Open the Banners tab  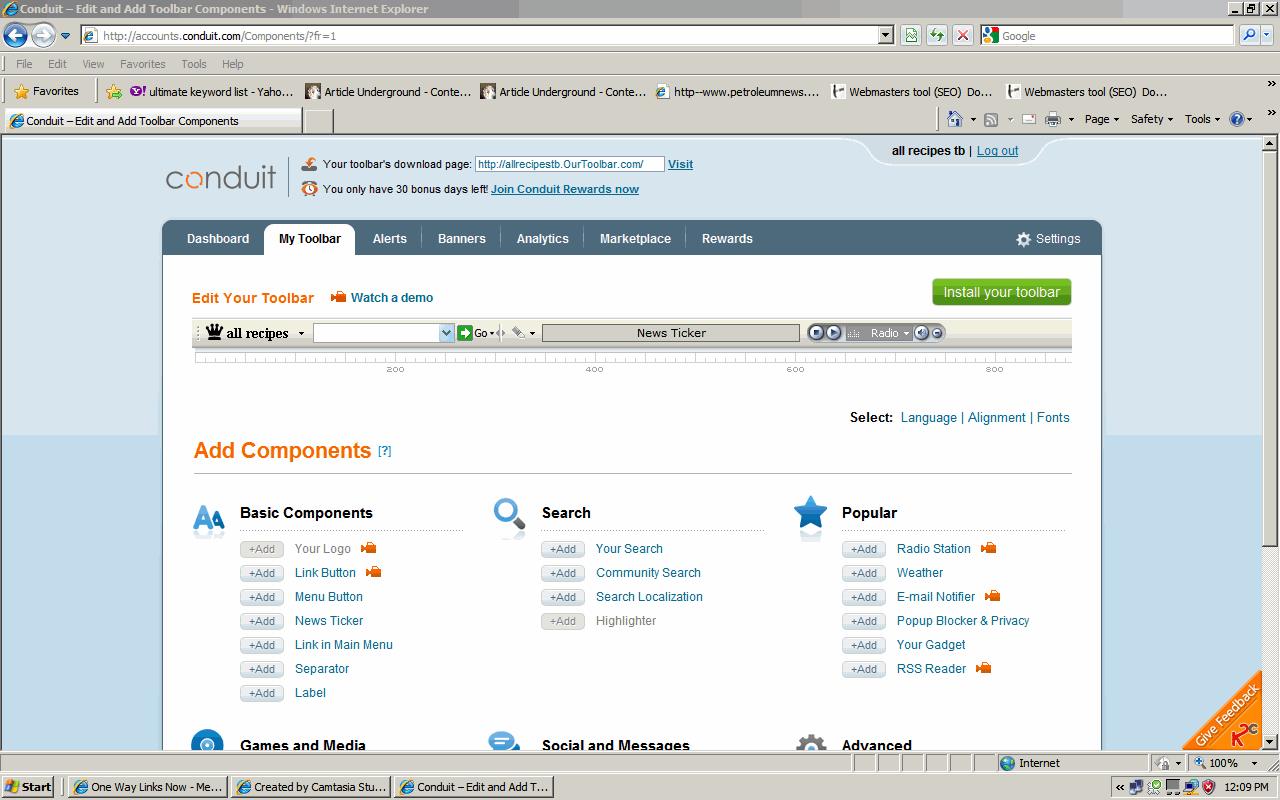462,239
